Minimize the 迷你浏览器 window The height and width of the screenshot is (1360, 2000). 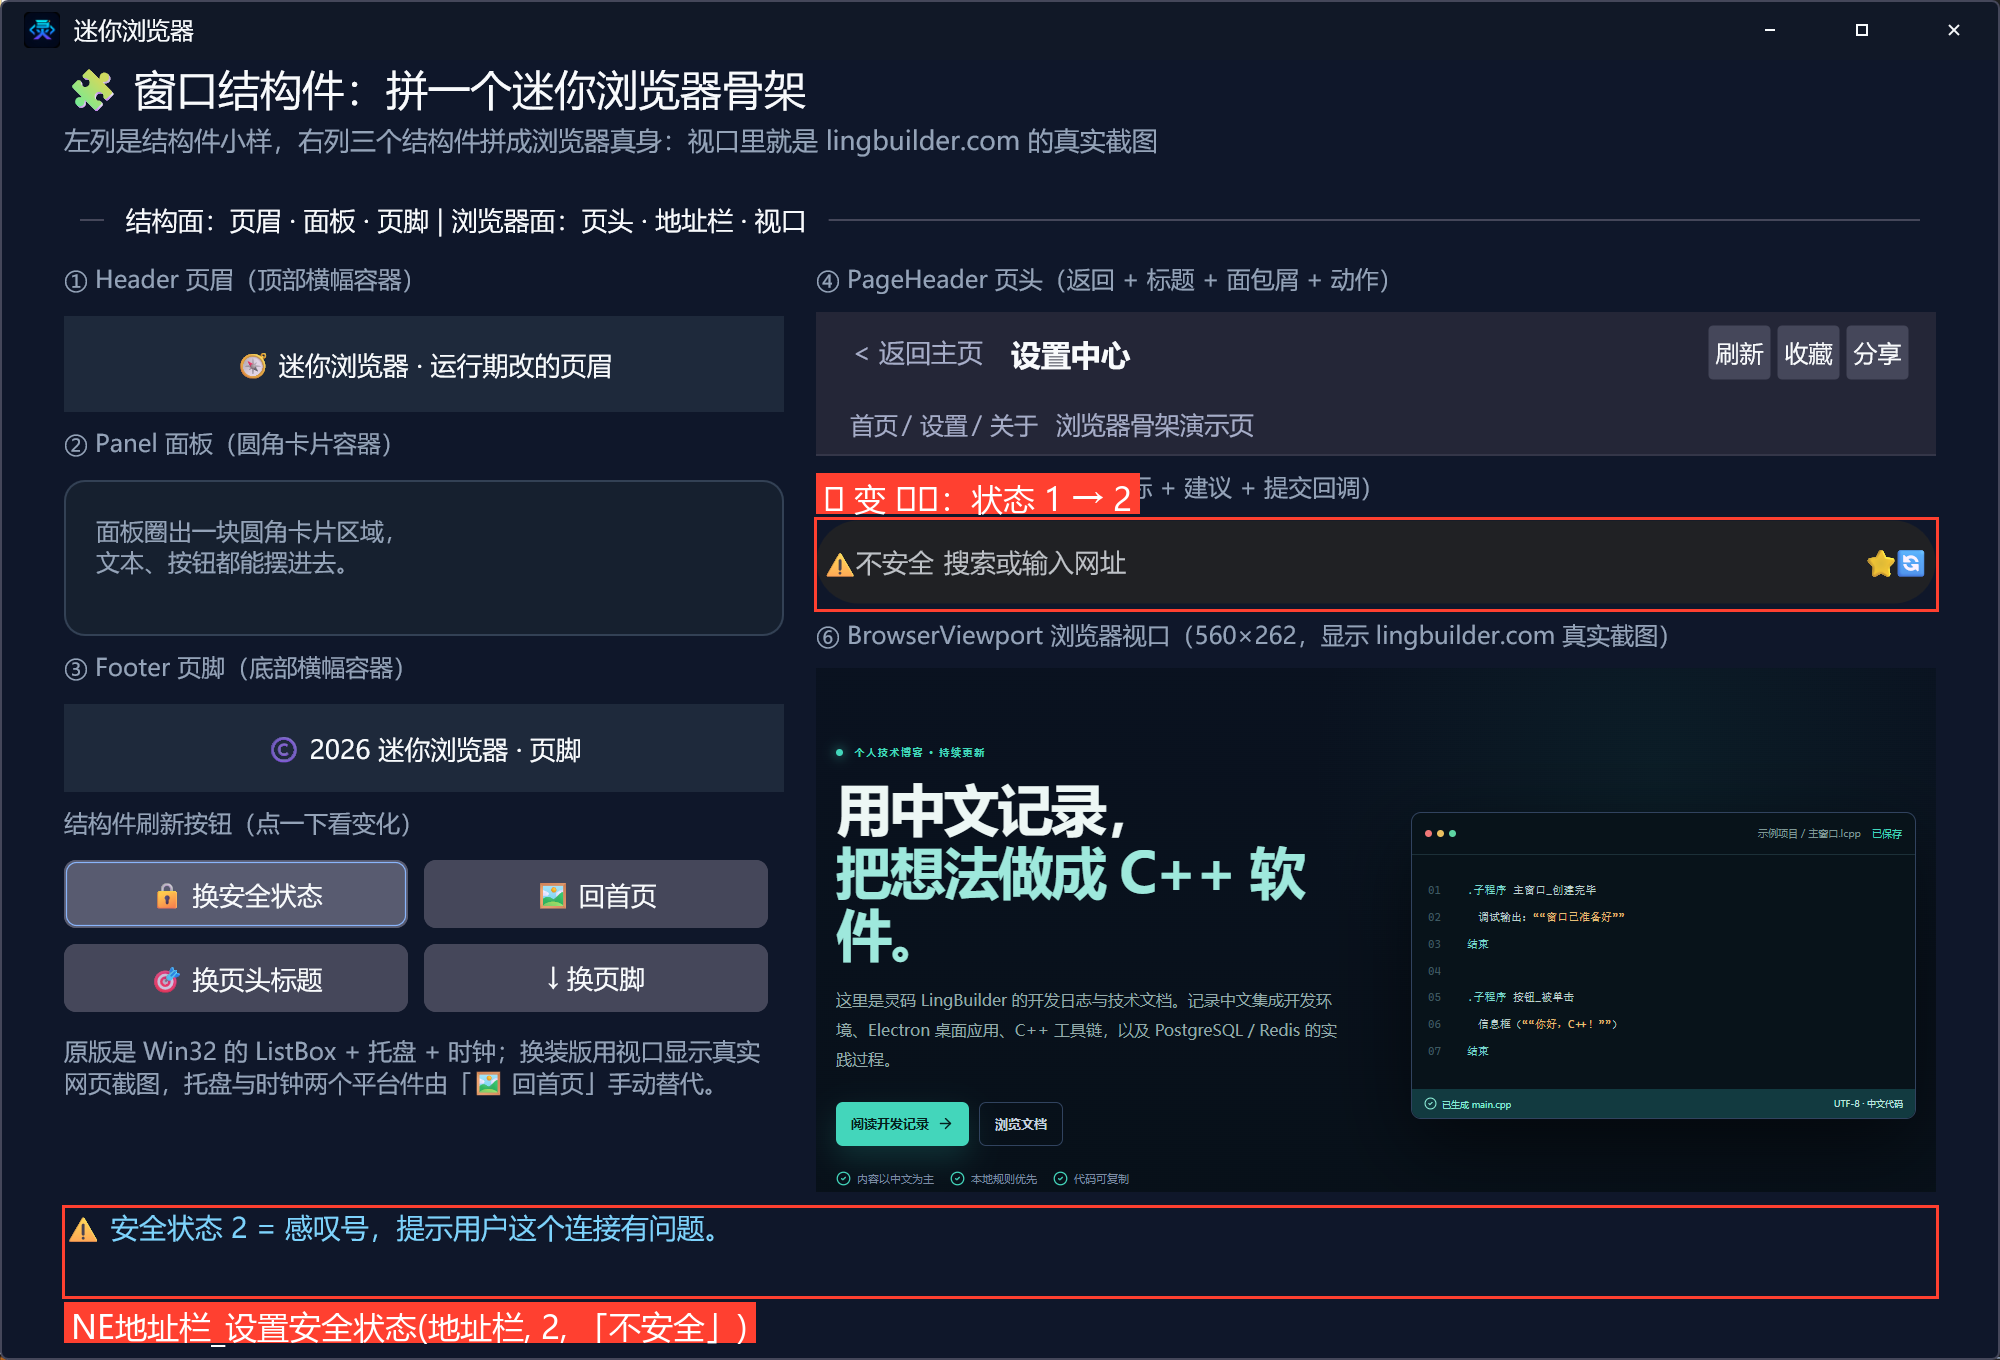click(x=1770, y=30)
